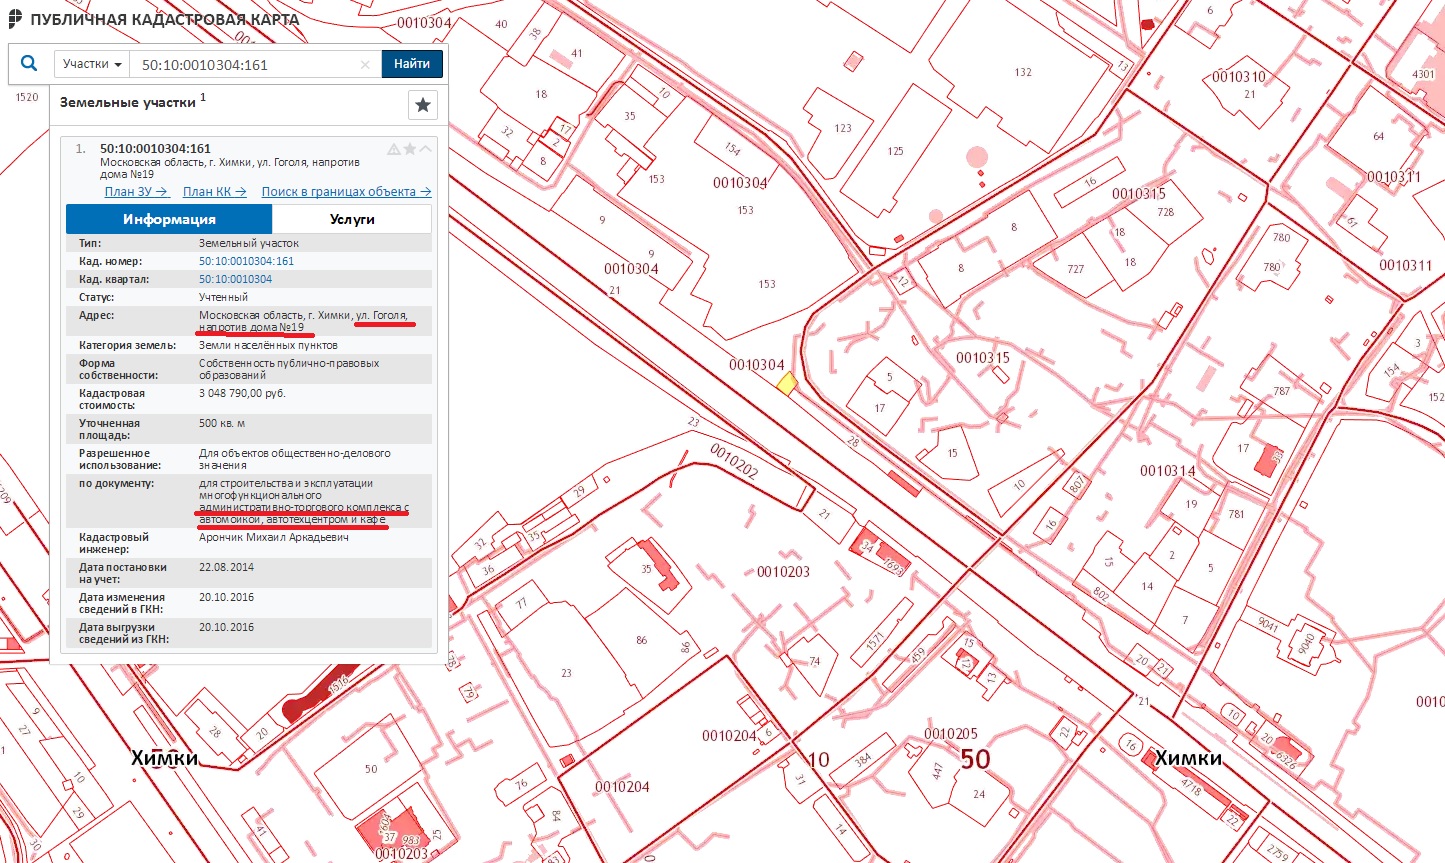Click the result title 50:10:0010304:161 heading
Screen dimensions: 1445x863
click(x=155, y=148)
